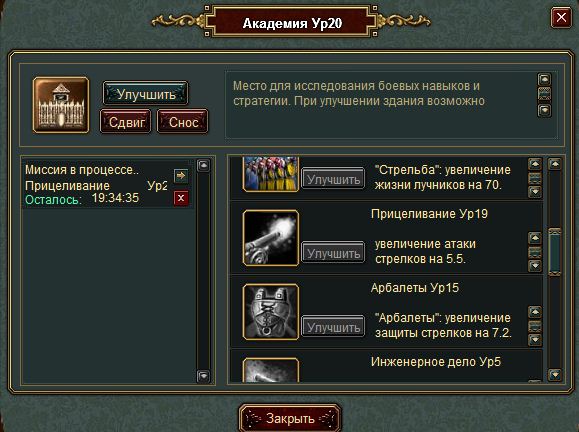Click Улучшить for Арбалеты Ур15
Image resolution: width=579 pixels, height=432 pixels.
point(333,327)
